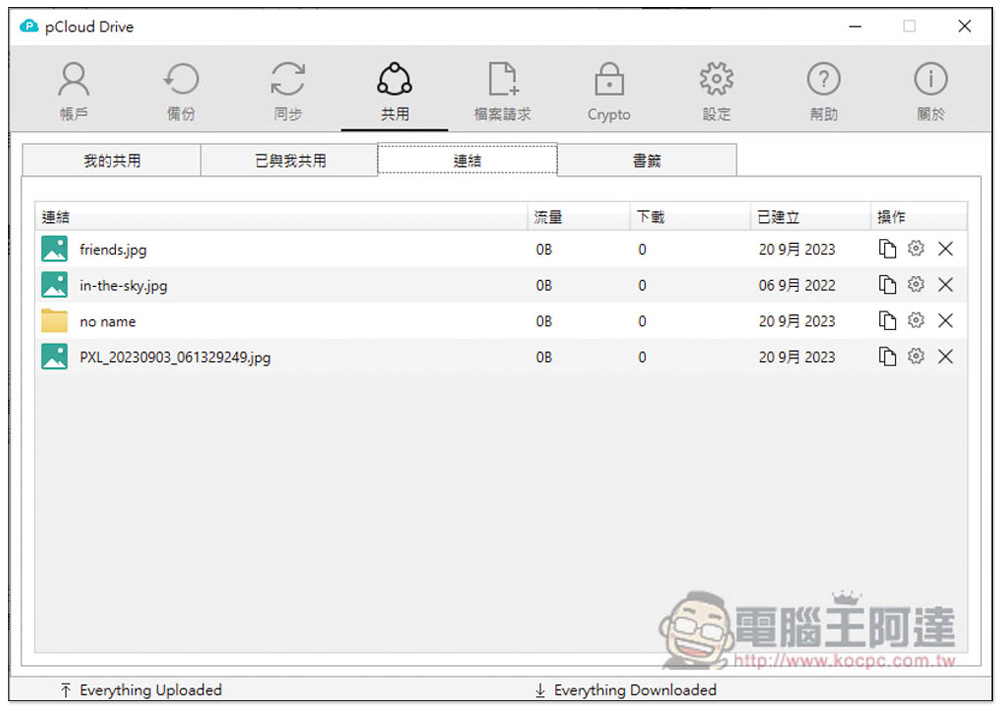
Task: Open the Crypto lock section
Action: [609, 91]
